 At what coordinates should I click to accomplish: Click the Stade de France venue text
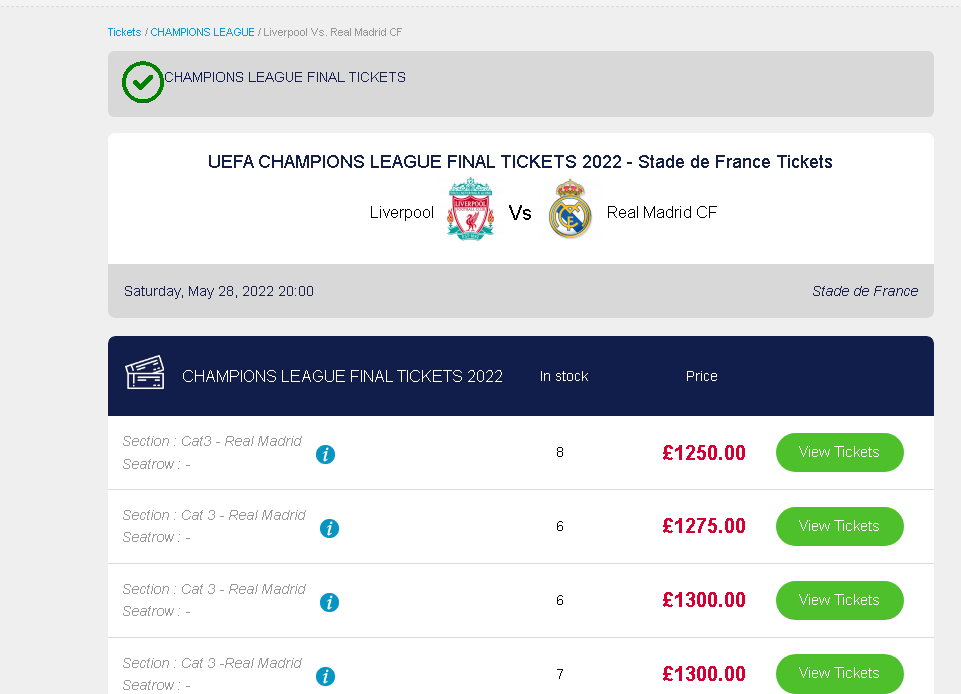(864, 291)
